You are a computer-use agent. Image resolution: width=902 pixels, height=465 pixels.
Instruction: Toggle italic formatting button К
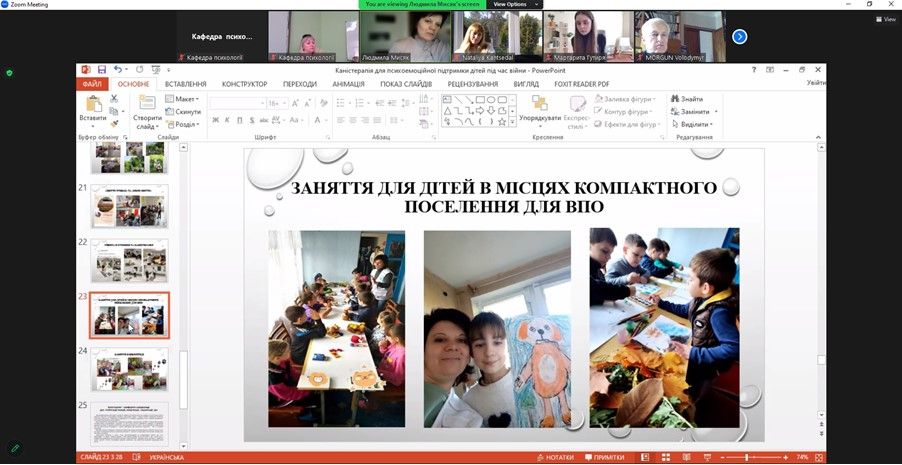coord(227,120)
